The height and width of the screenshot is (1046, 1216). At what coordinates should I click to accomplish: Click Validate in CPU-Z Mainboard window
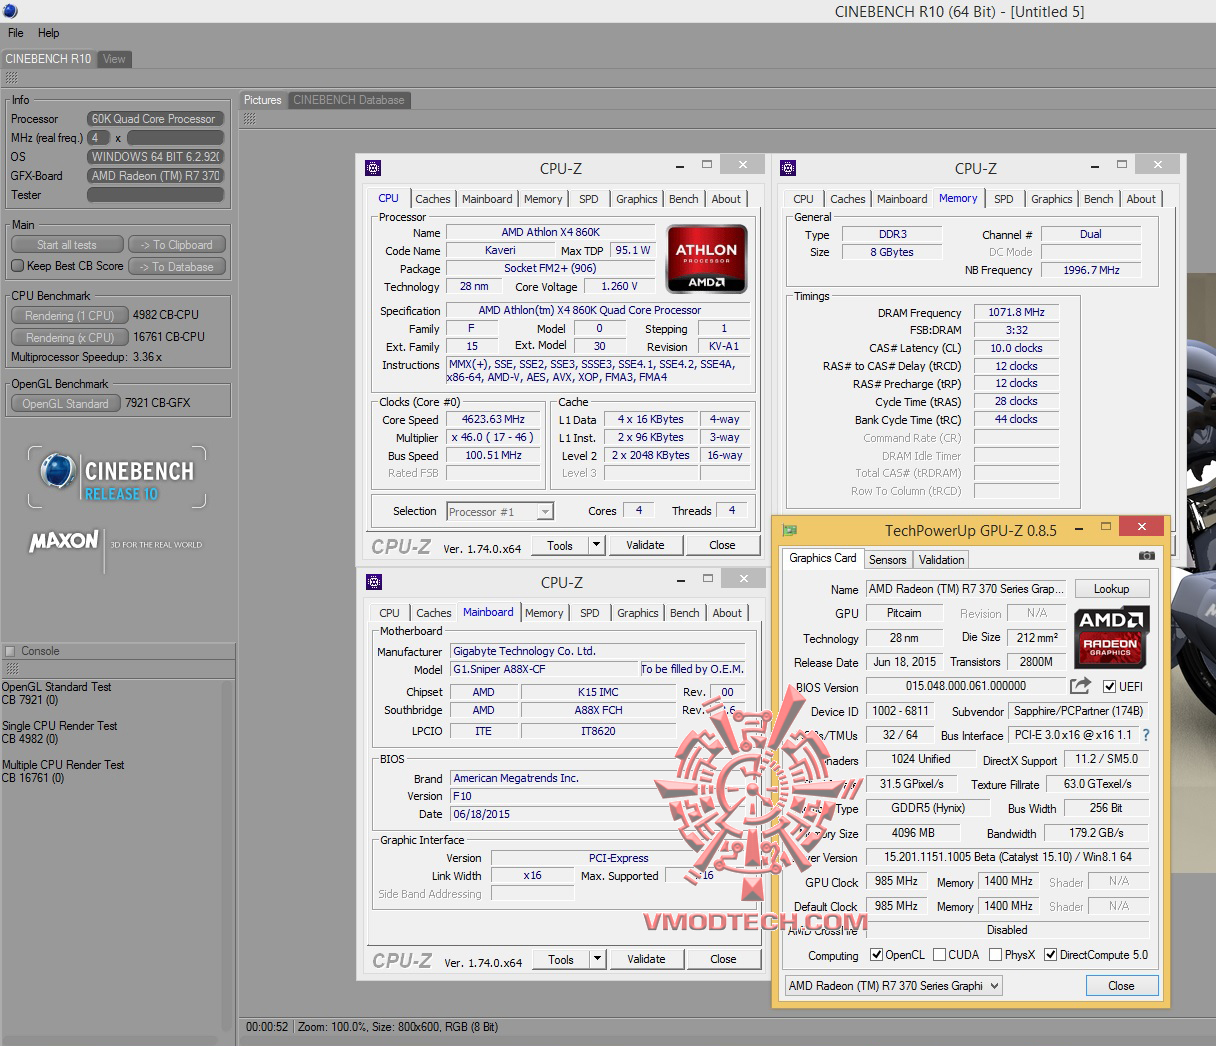pos(646,959)
